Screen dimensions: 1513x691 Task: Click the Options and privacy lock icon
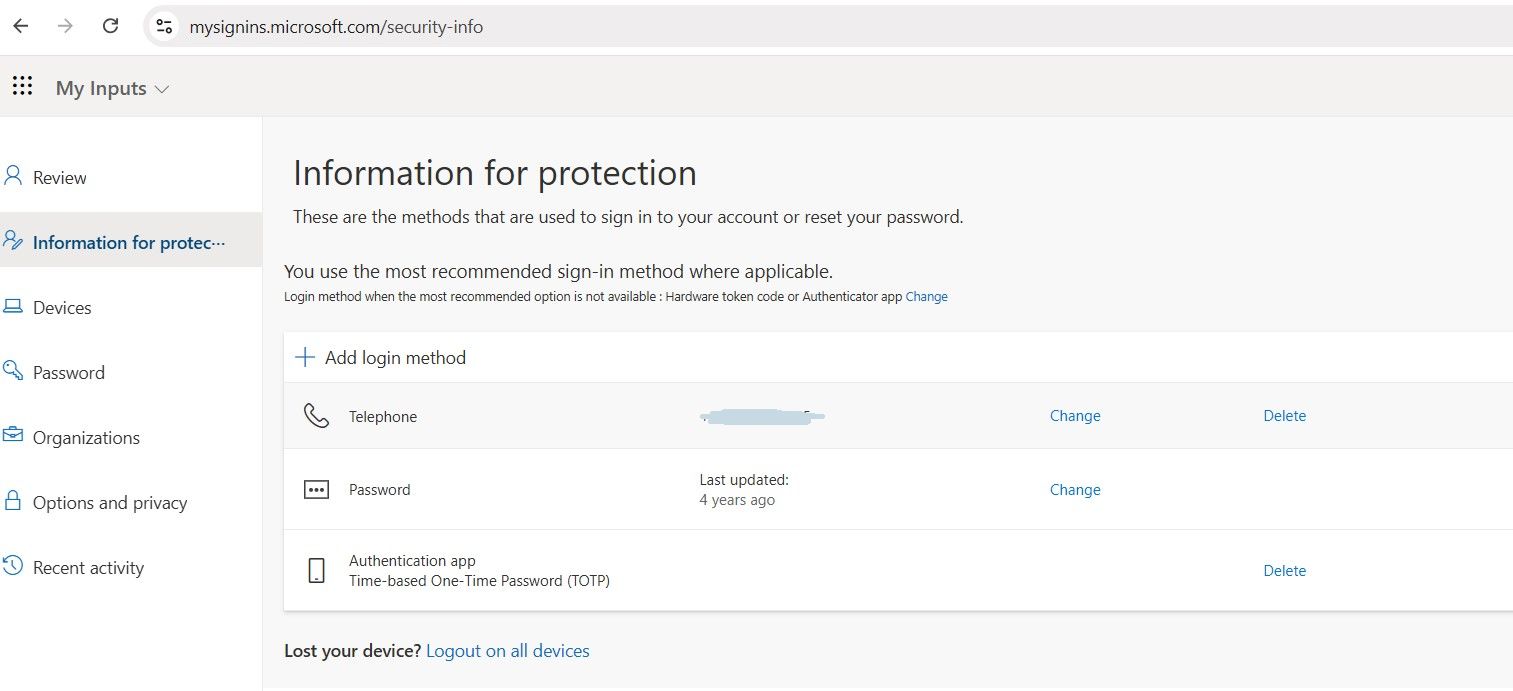tap(12, 502)
